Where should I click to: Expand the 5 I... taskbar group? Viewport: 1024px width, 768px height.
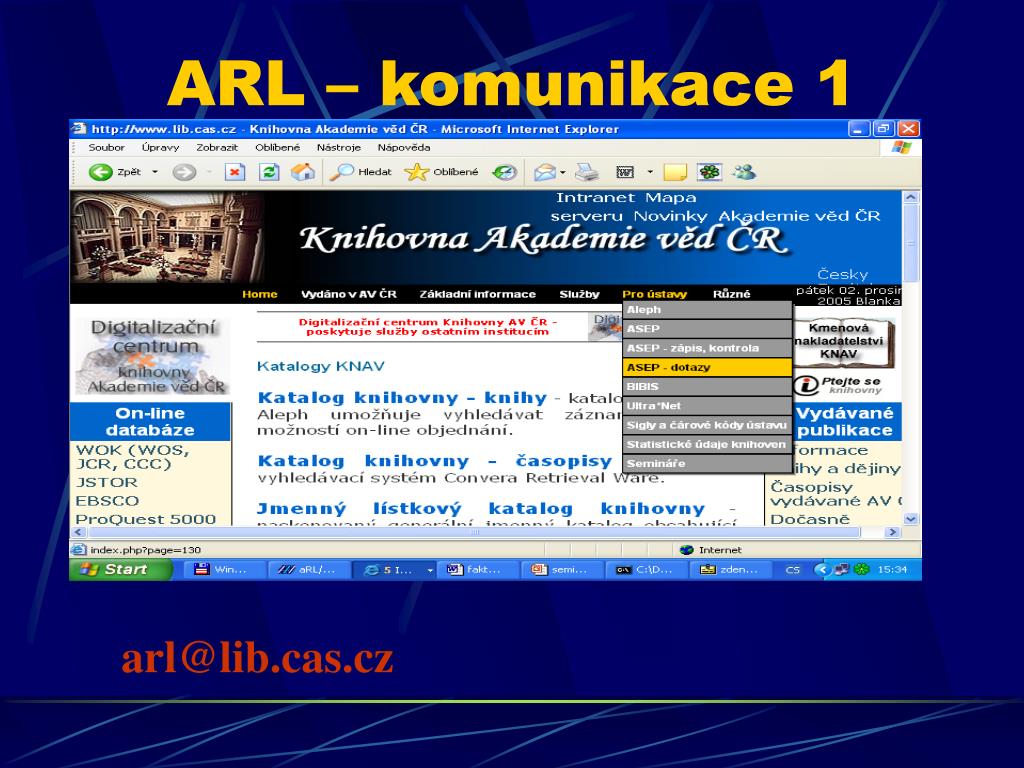430,569
